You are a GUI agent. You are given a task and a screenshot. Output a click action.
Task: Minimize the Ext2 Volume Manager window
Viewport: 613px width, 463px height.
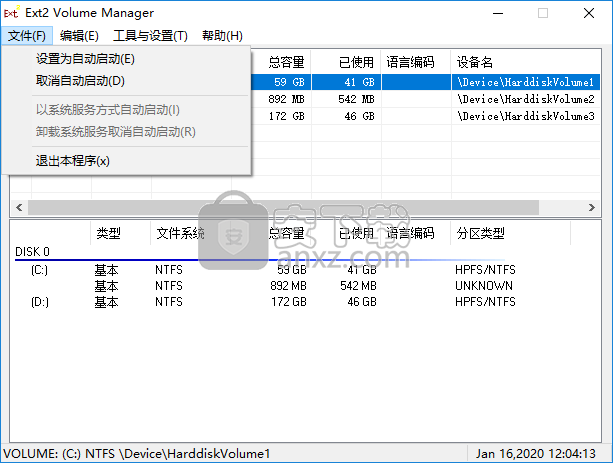click(498, 13)
